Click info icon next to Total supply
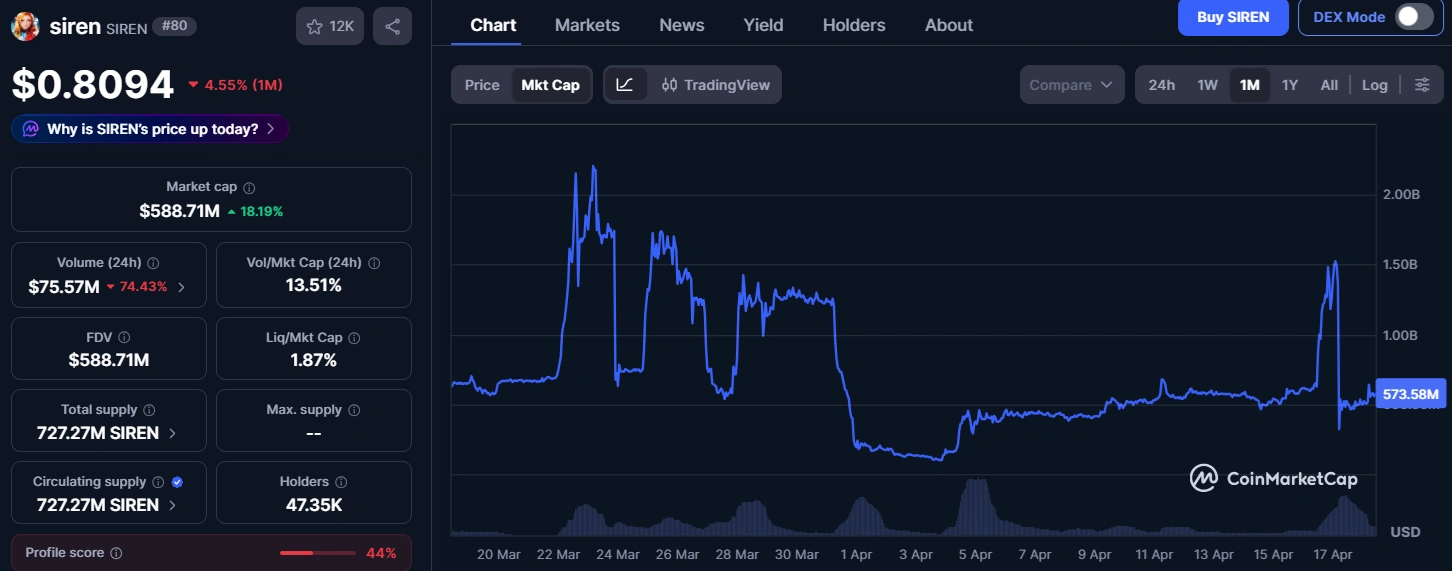Screen dimensions: 1452x571 click(x=149, y=410)
